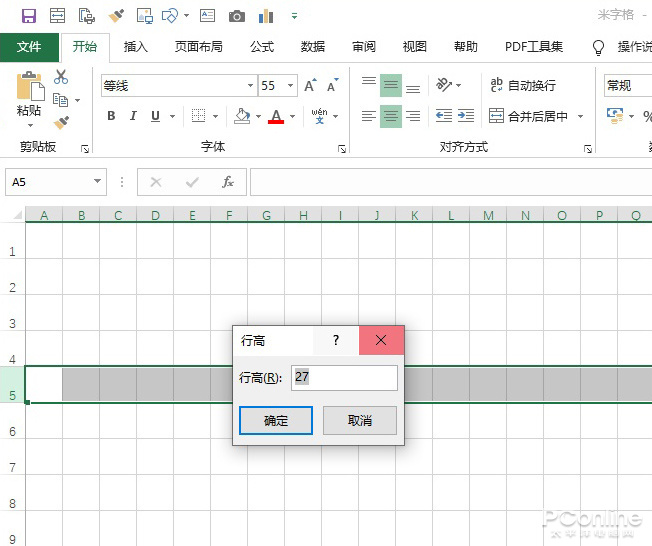
Task: Toggle Italic formatting
Action: pos(133,116)
